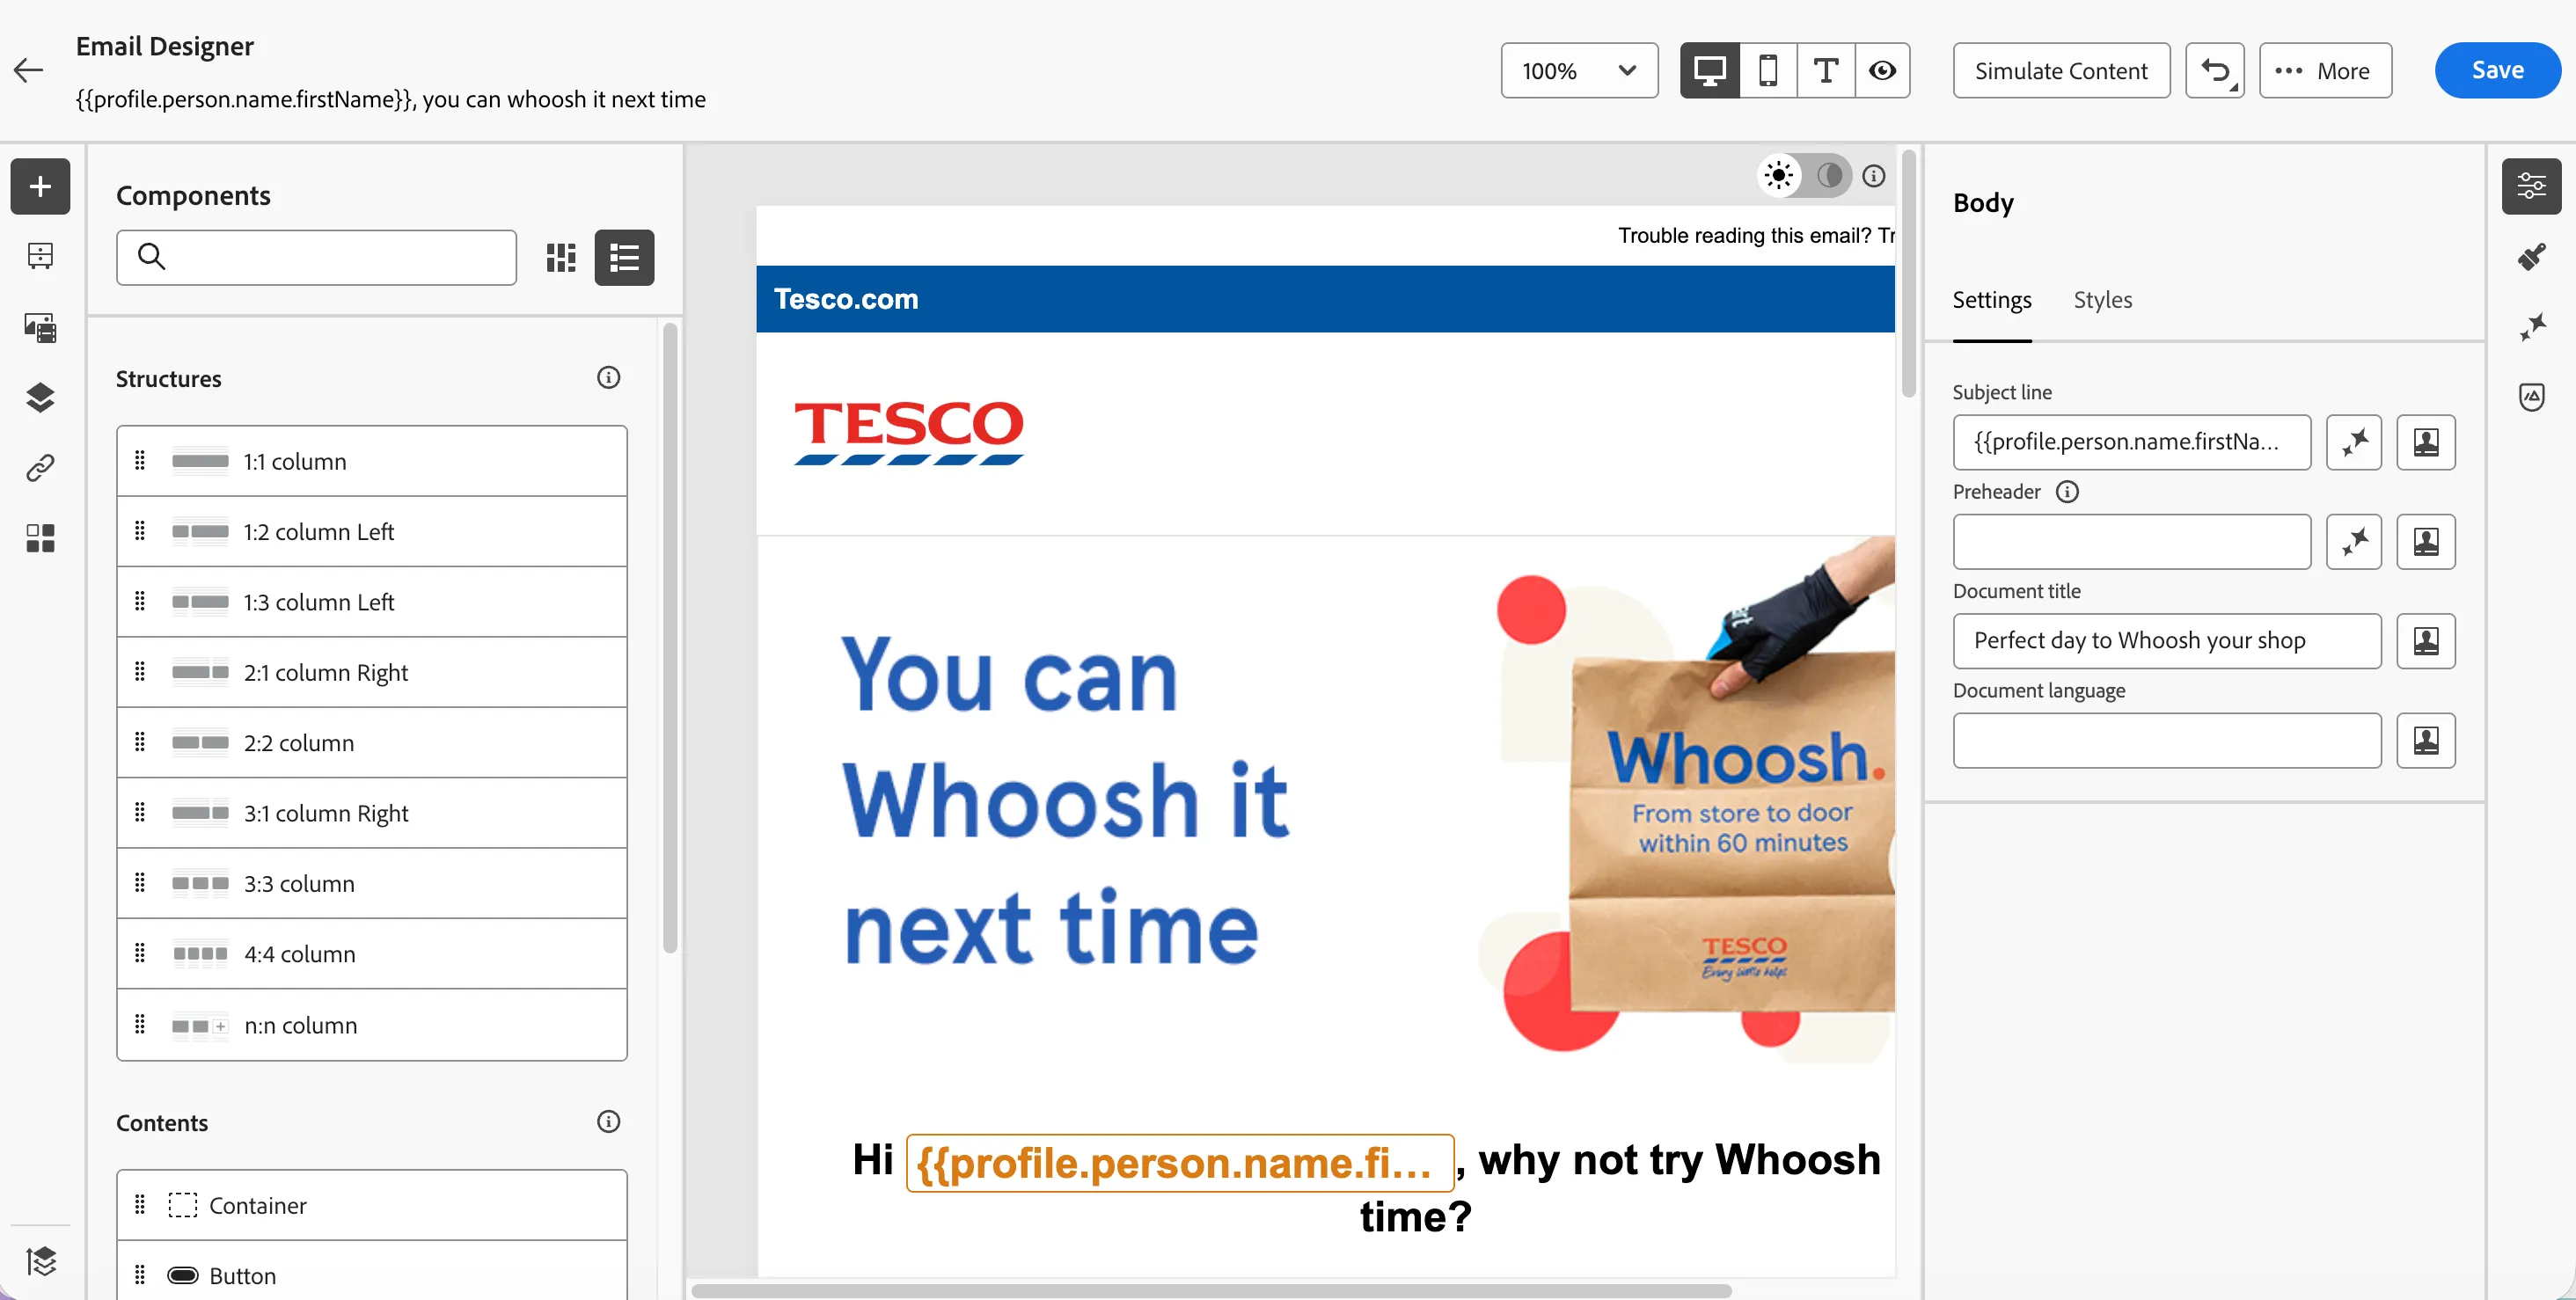The width and height of the screenshot is (2576, 1300).
Task: Click the Subject line AI assistant icon
Action: coord(2354,442)
